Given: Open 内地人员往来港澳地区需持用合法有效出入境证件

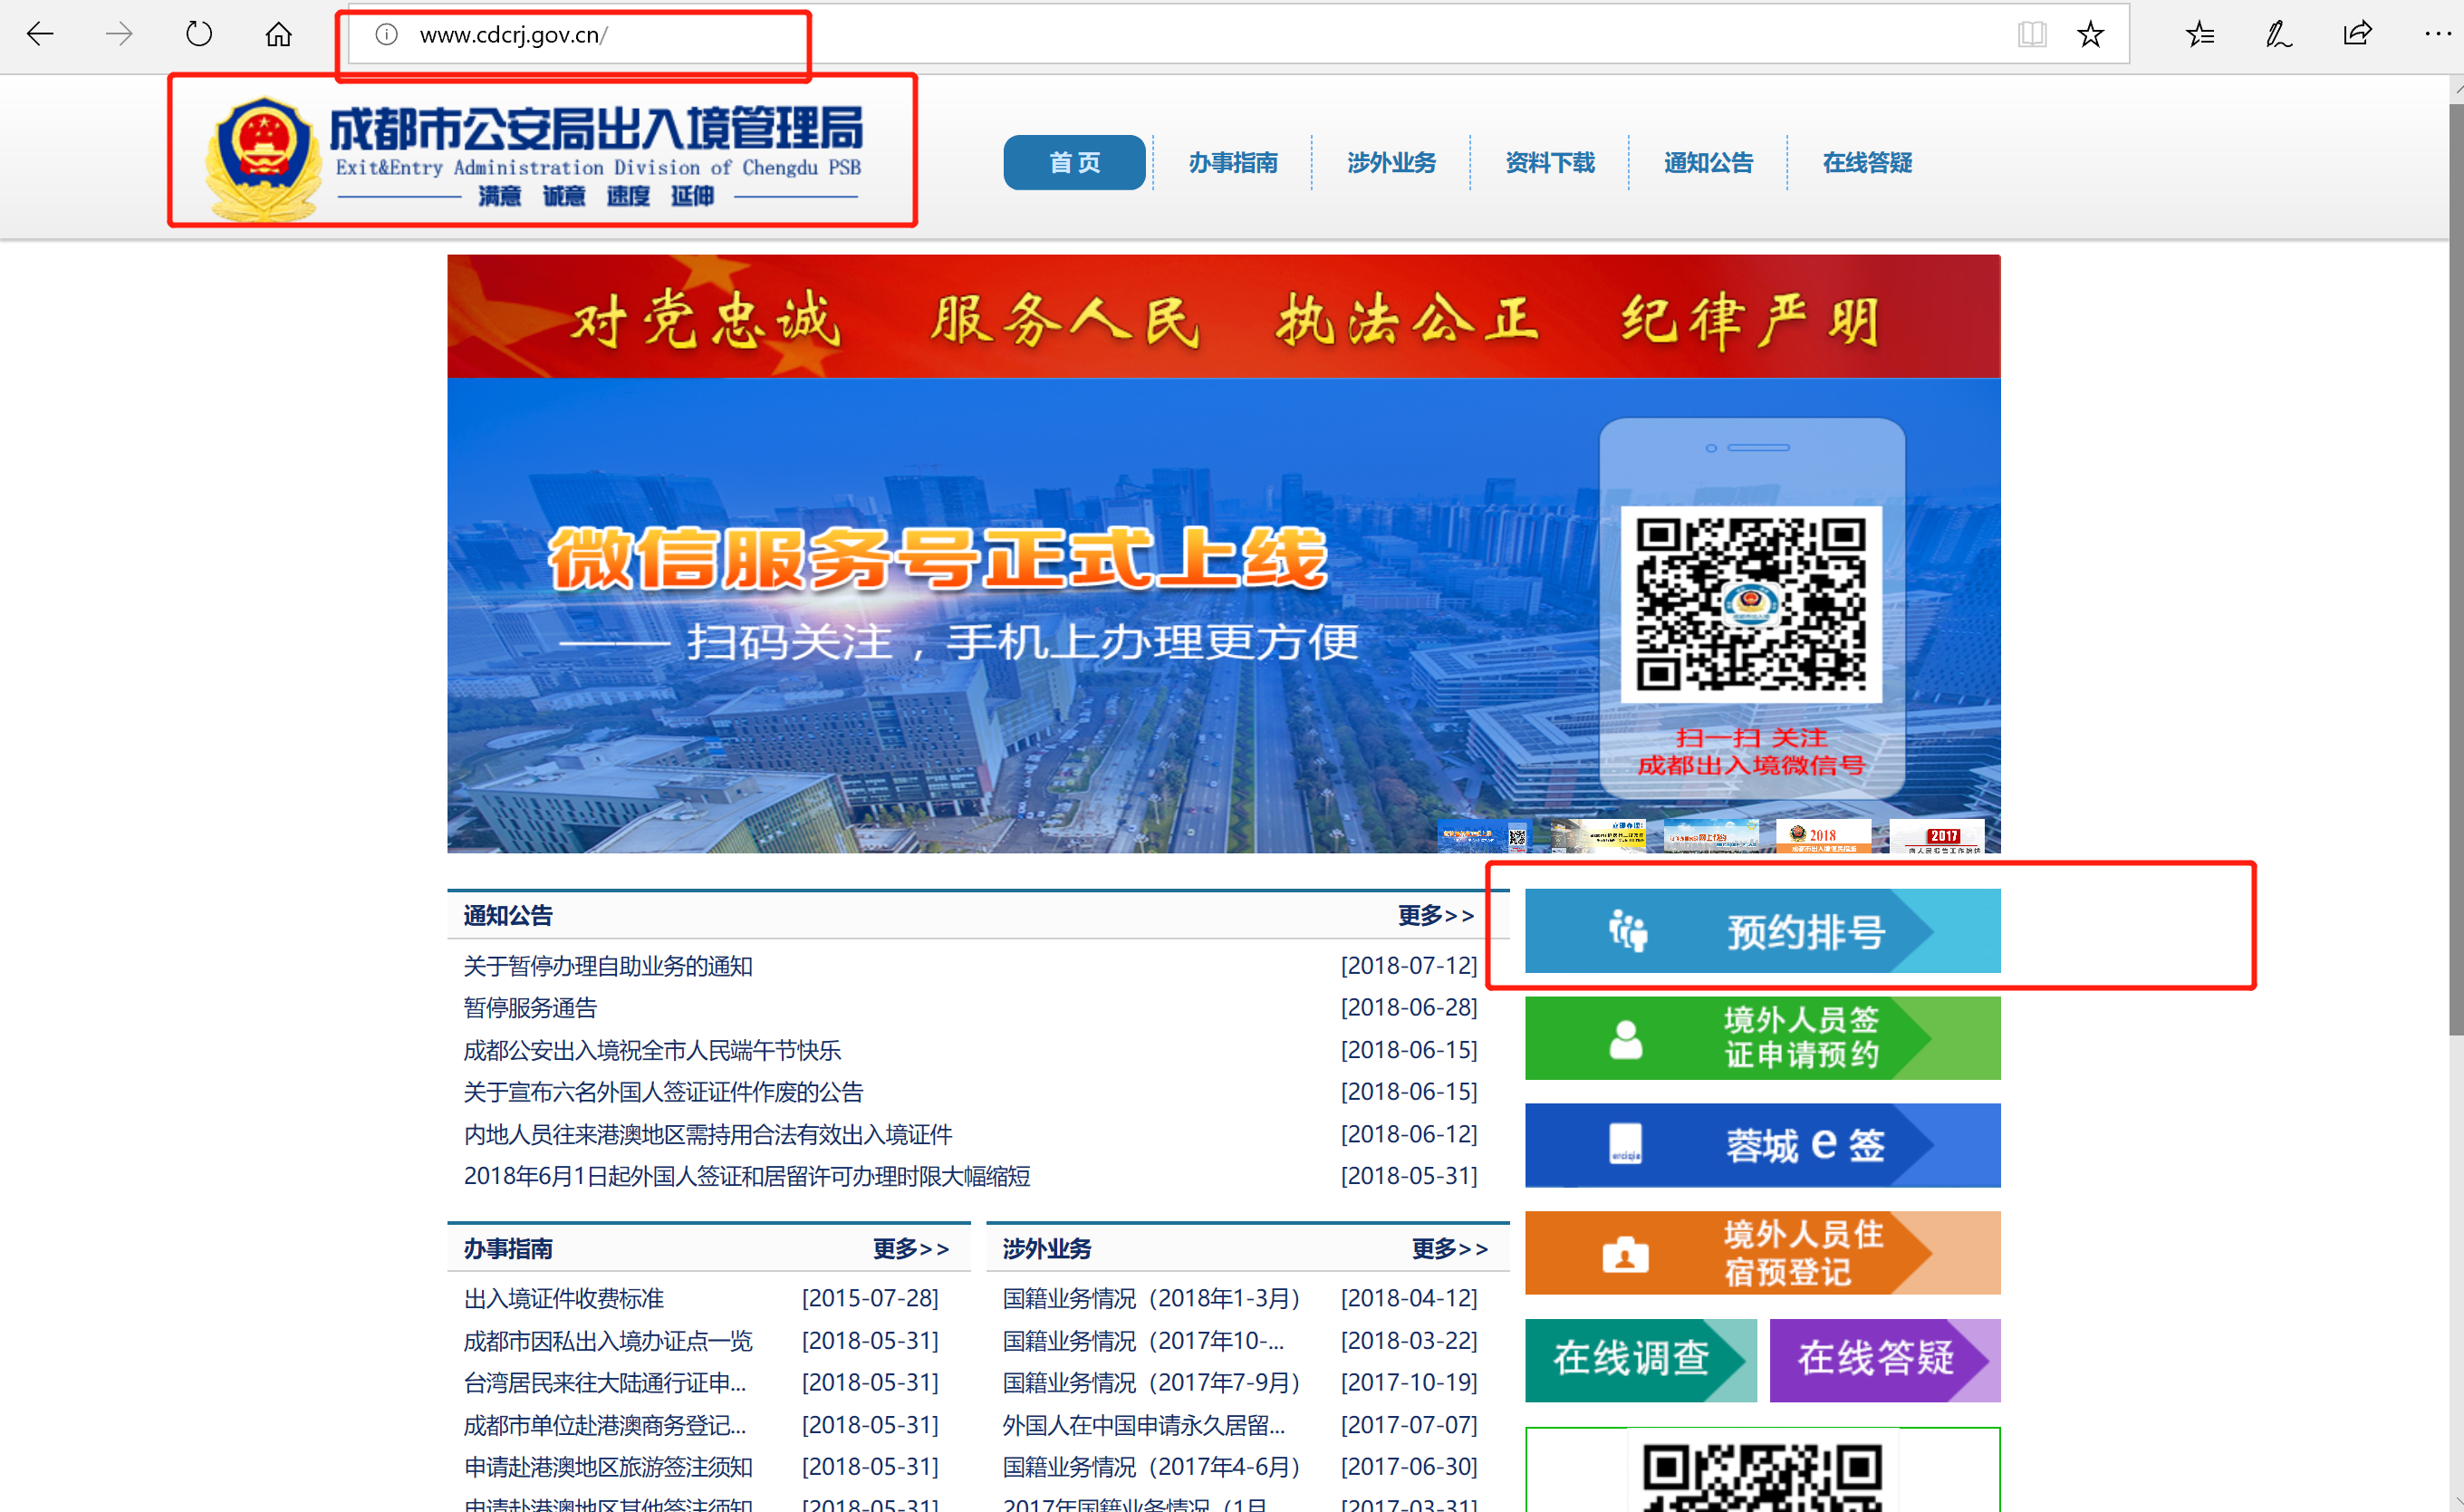Looking at the screenshot, I should (x=708, y=1134).
